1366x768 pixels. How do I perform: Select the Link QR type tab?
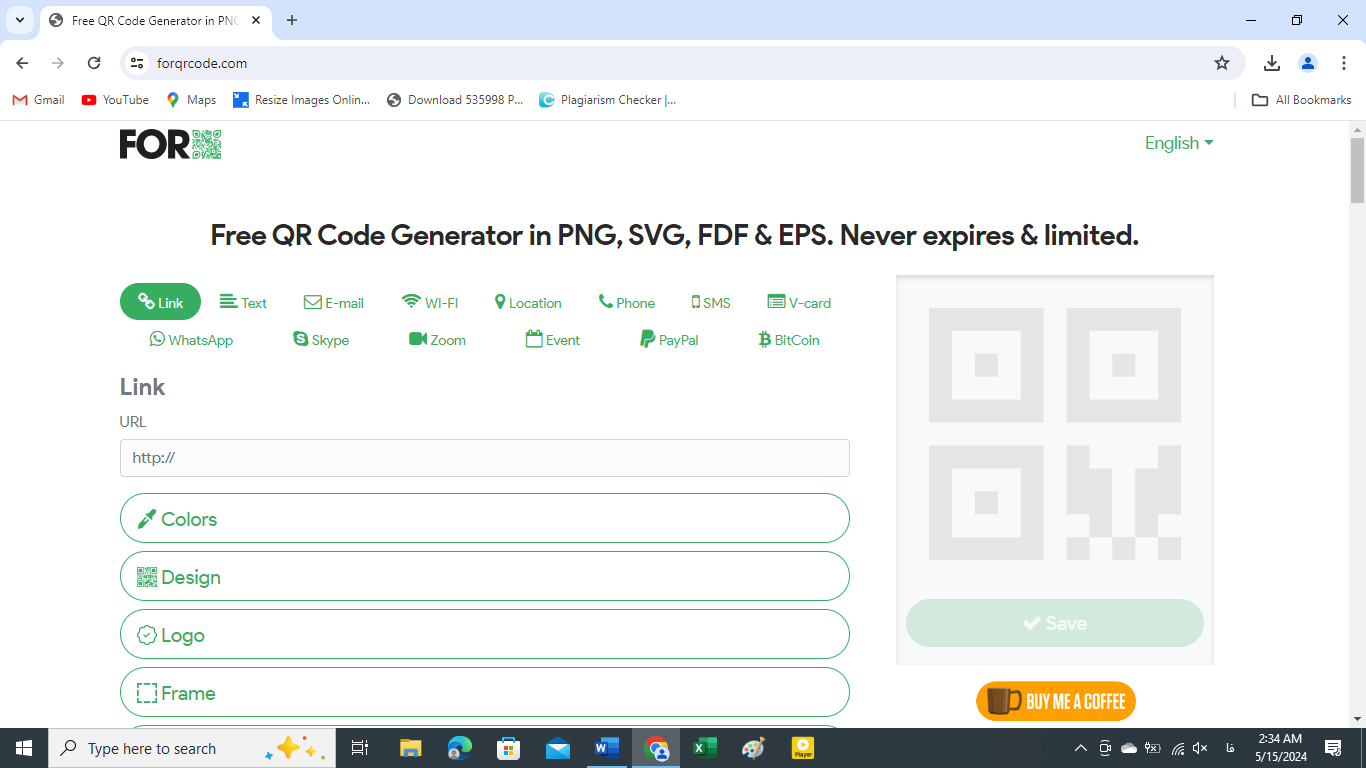click(160, 302)
